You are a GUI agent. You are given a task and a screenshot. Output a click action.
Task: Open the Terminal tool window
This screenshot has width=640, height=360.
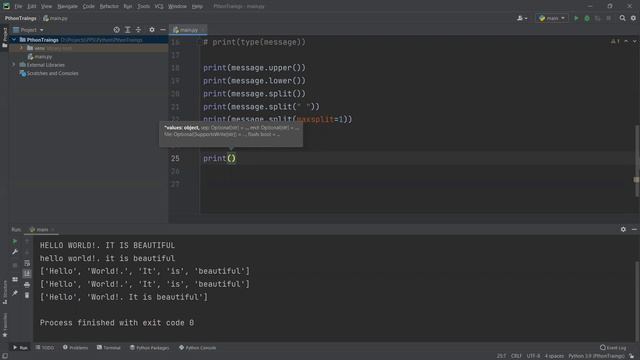tap(109, 348)
